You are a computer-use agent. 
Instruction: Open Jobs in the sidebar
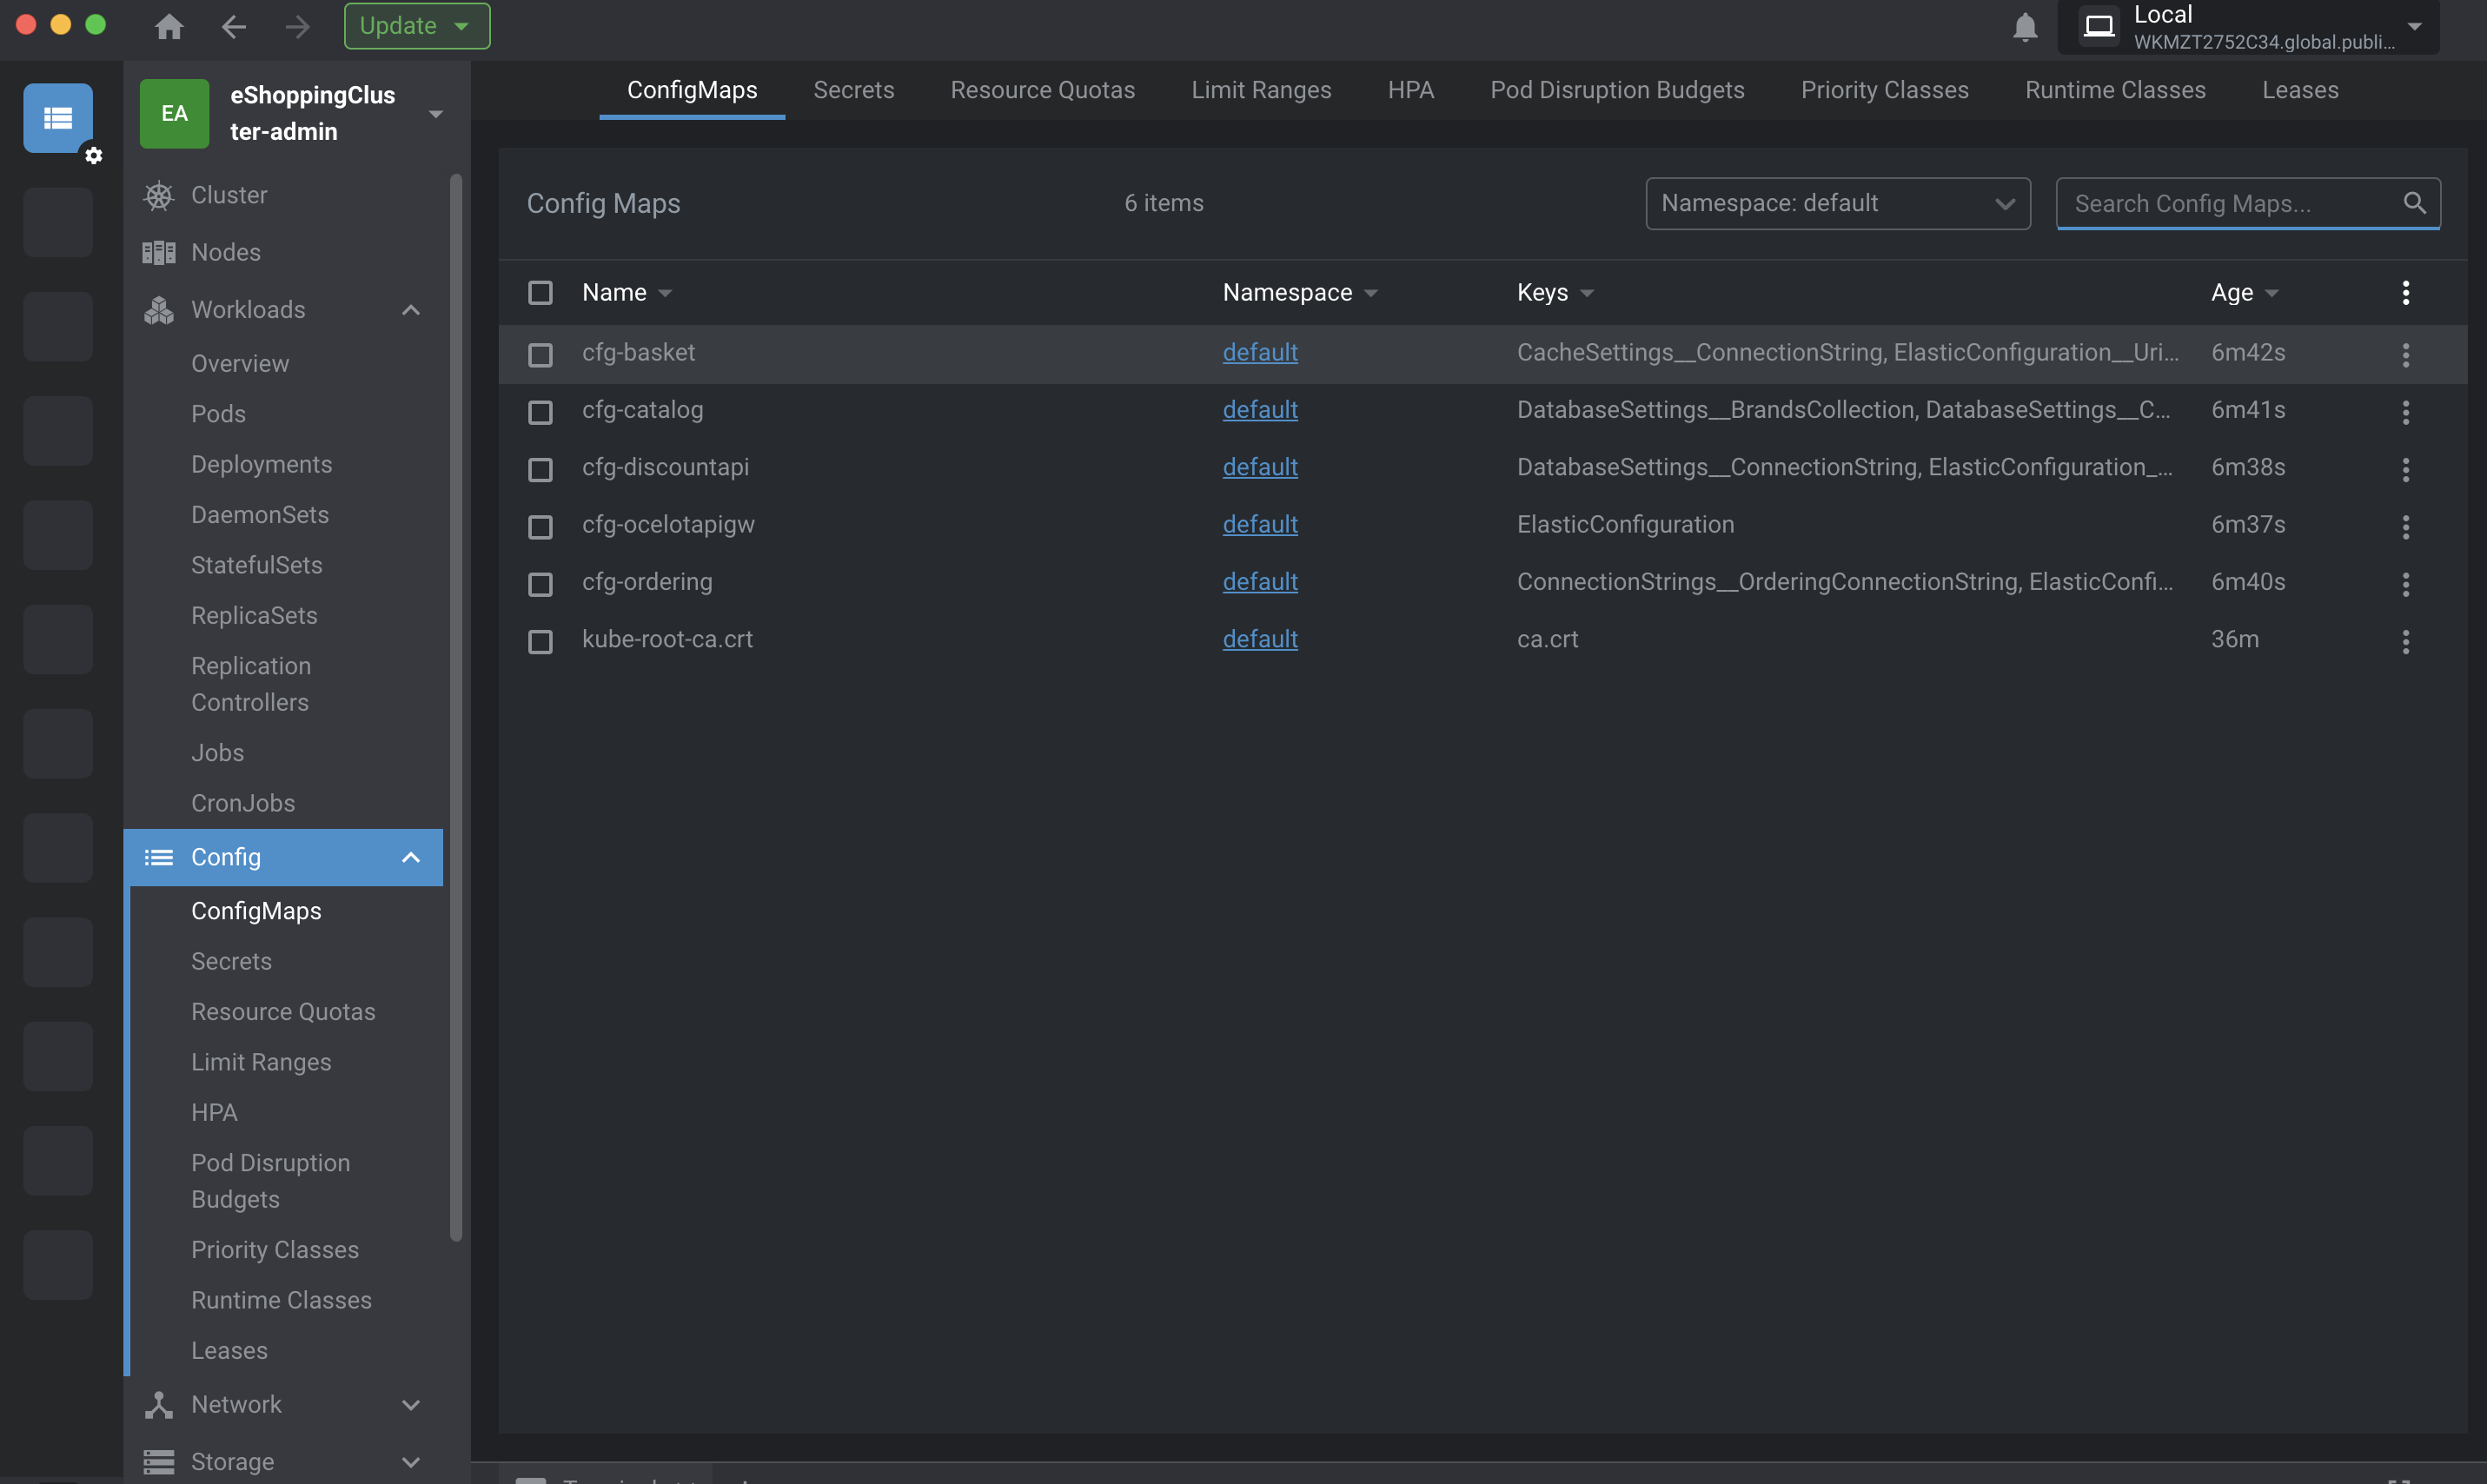coord(217,752)
